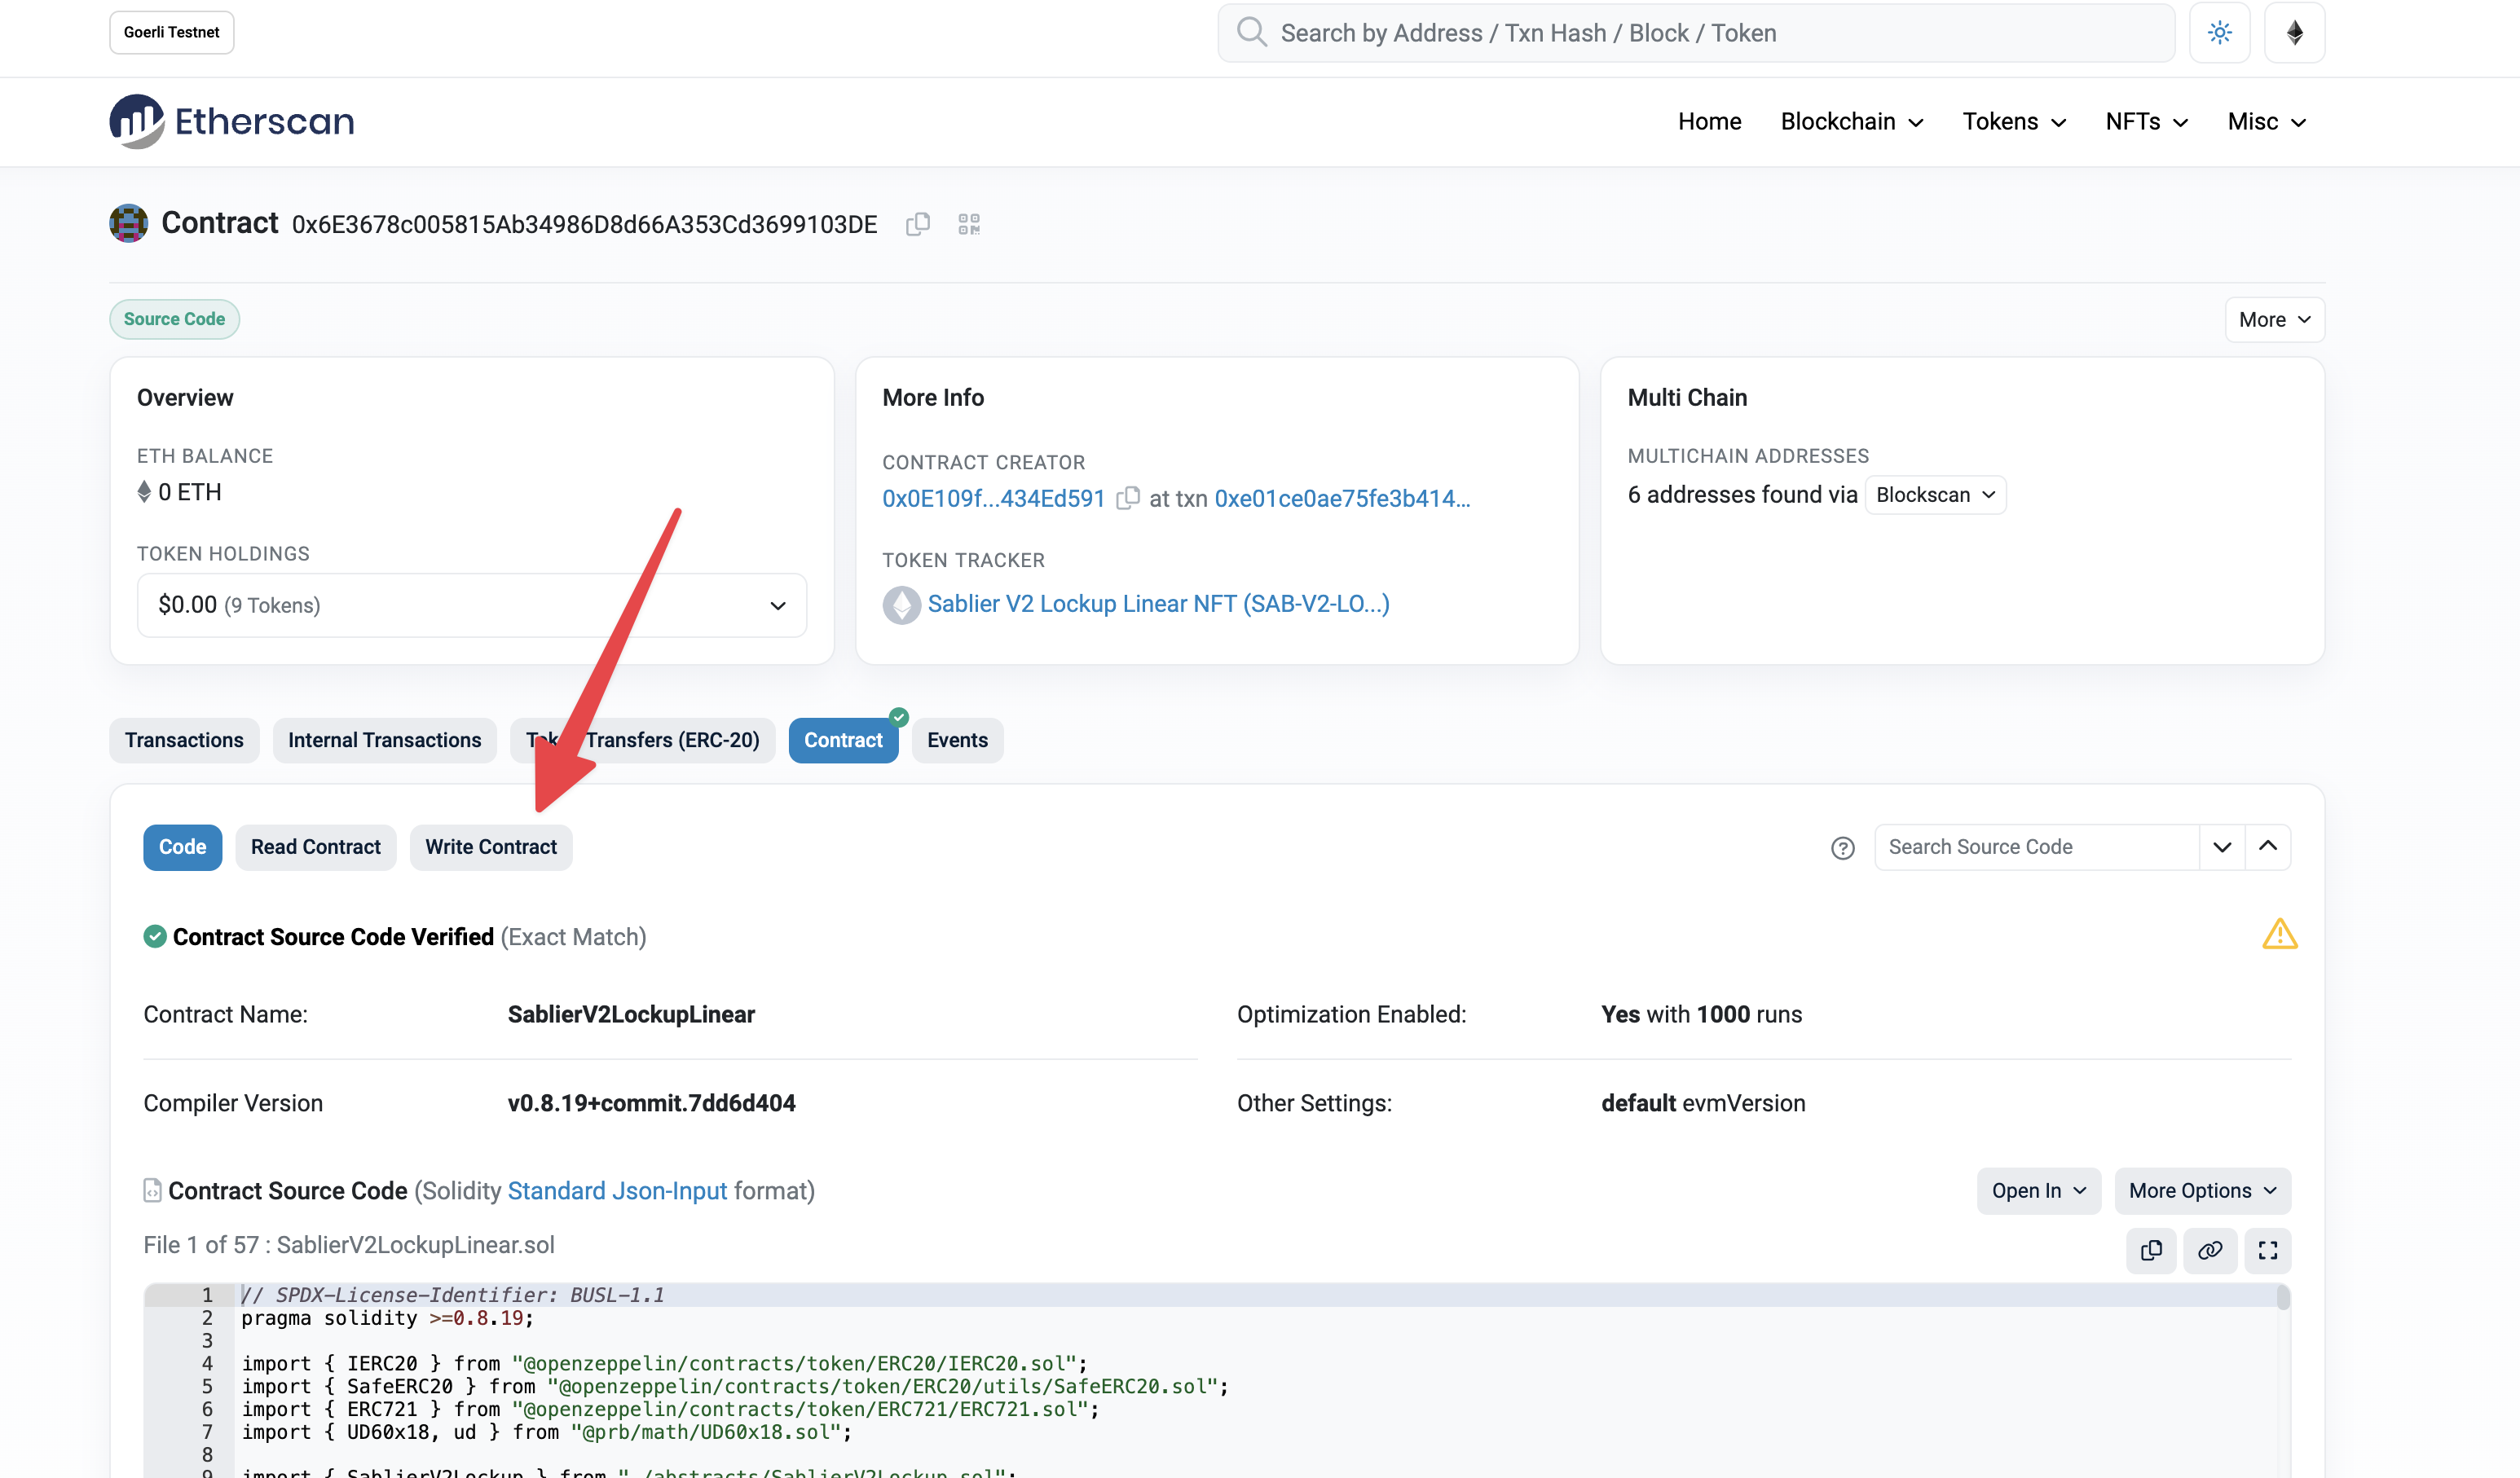Focus the Search Source Code field
Screen dimensions: 2520x1478
click(x=2036, y=847)
